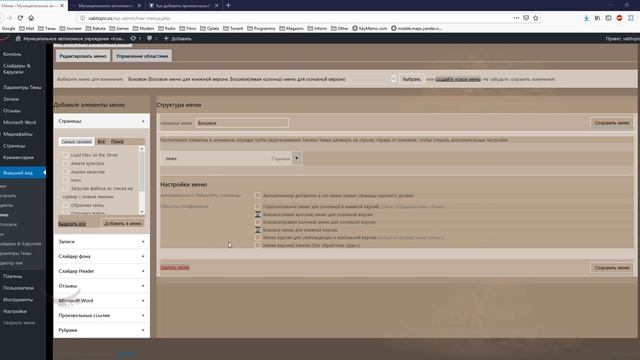Check the 'Load Files on the Server' page
Viewport: 640px width, 360px height.
pos(66,155)
